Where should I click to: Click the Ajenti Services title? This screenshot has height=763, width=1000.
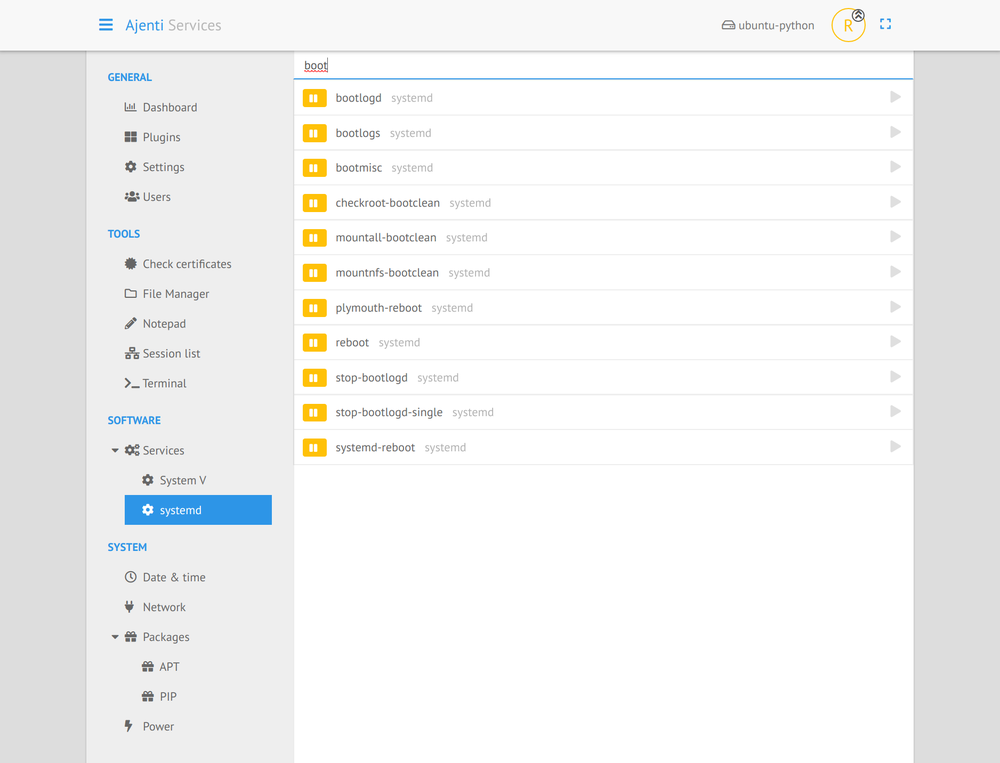[x=173, y=26]
